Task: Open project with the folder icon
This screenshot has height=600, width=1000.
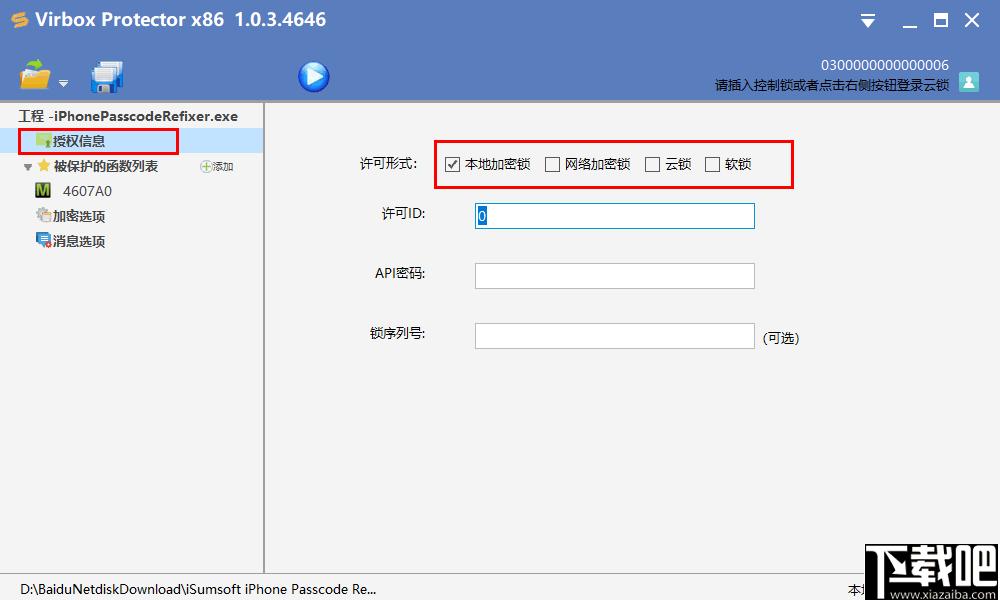Action: [35, 75]
